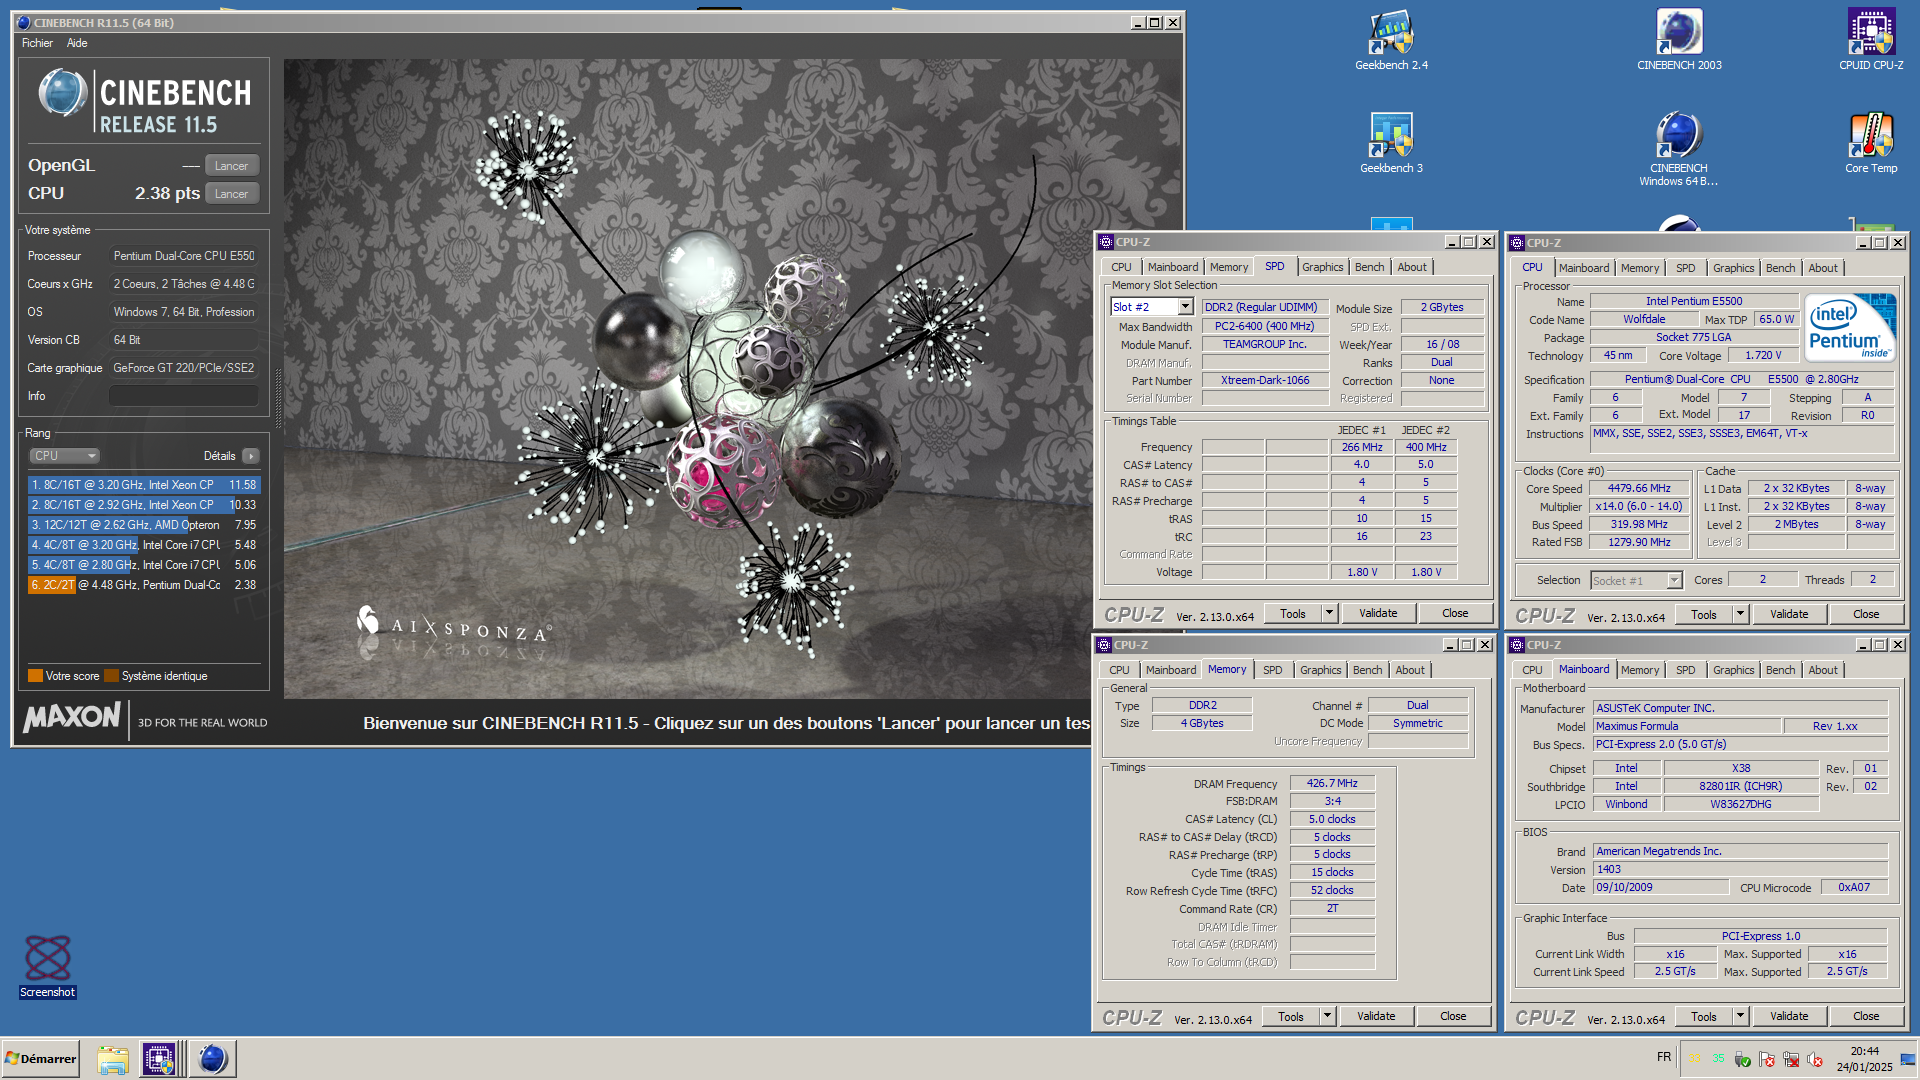The height and width of the screenshot is (1080, 1920).
Task: Open Geekbench 3 desktop shortcut
Action: point(1391,143)
